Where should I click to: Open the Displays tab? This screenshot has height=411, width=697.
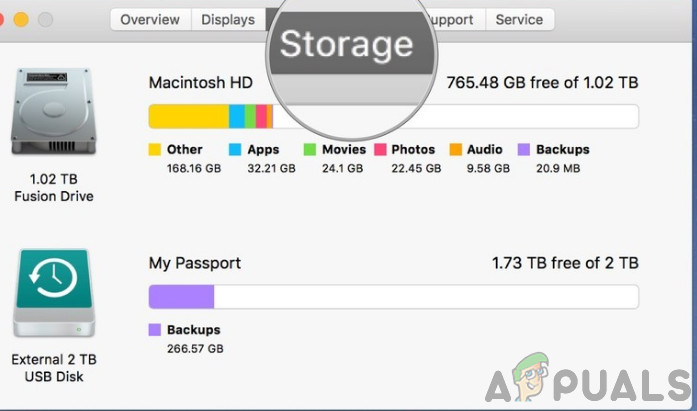tap(228, 20)
